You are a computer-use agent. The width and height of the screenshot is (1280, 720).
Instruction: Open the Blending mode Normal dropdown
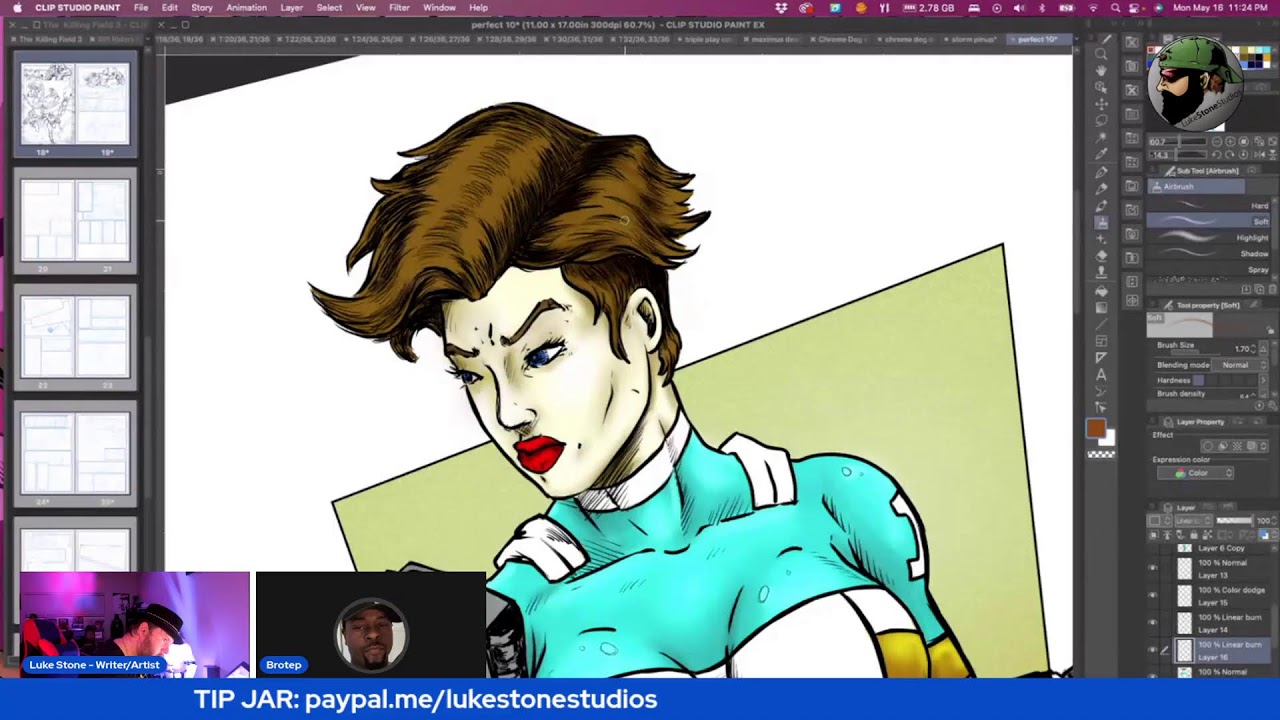coord(1239,365)
